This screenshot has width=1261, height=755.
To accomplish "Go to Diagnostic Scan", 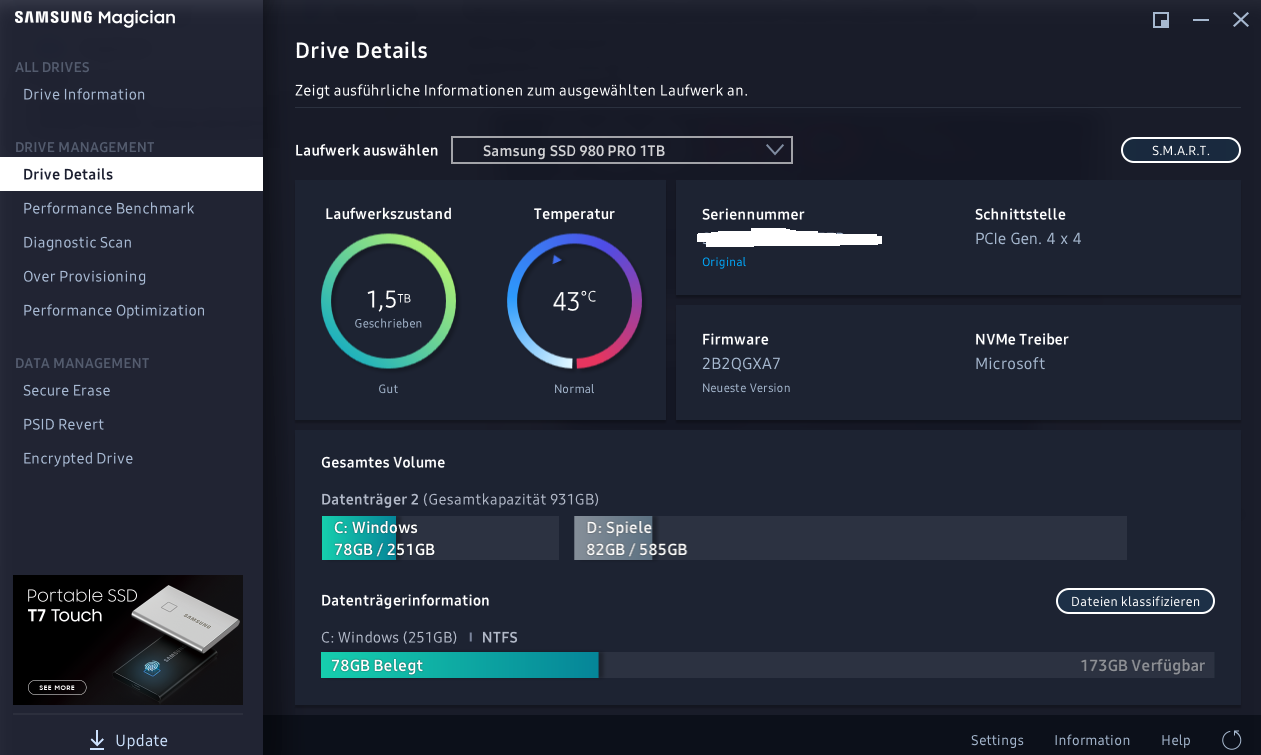I will point(77,242).
